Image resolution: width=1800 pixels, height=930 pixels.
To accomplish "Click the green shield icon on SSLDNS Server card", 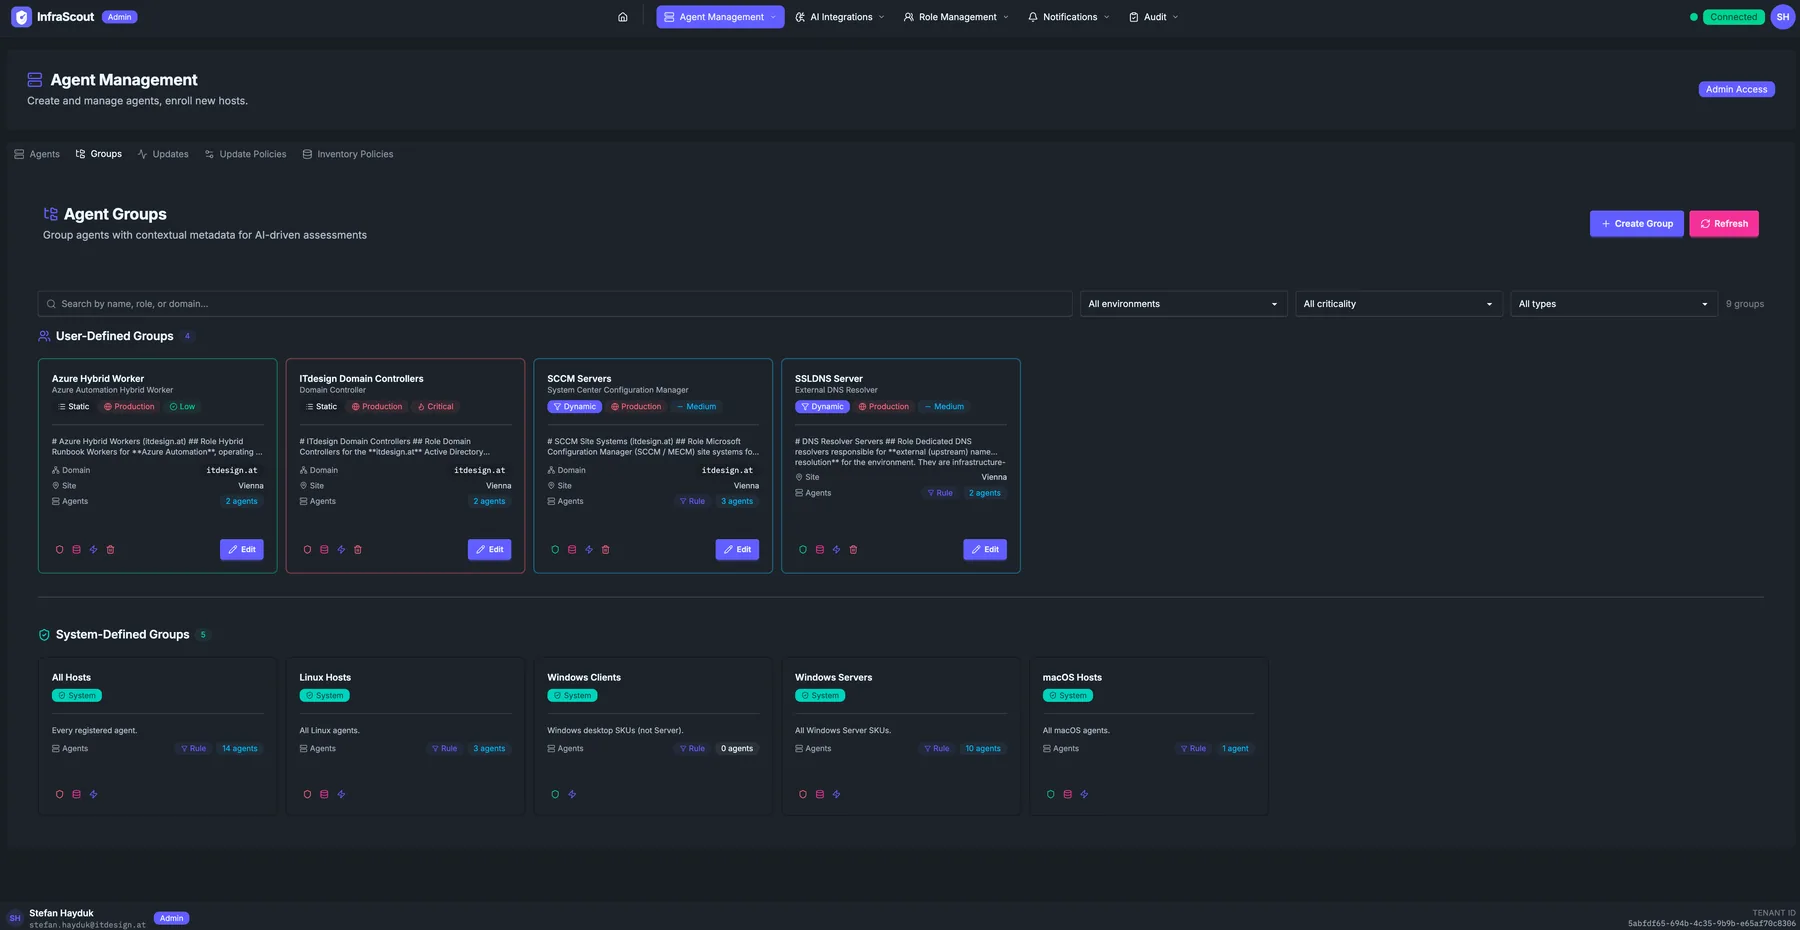I will pyautogui.click(x=803, y=550).
